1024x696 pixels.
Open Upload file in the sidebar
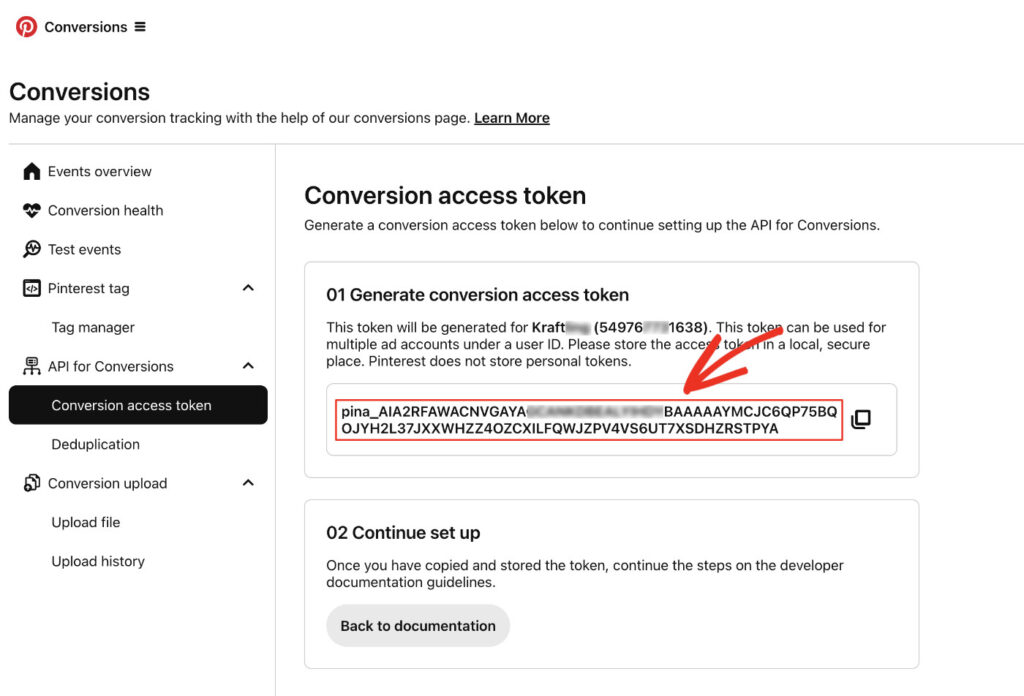(x=85, y=522)
